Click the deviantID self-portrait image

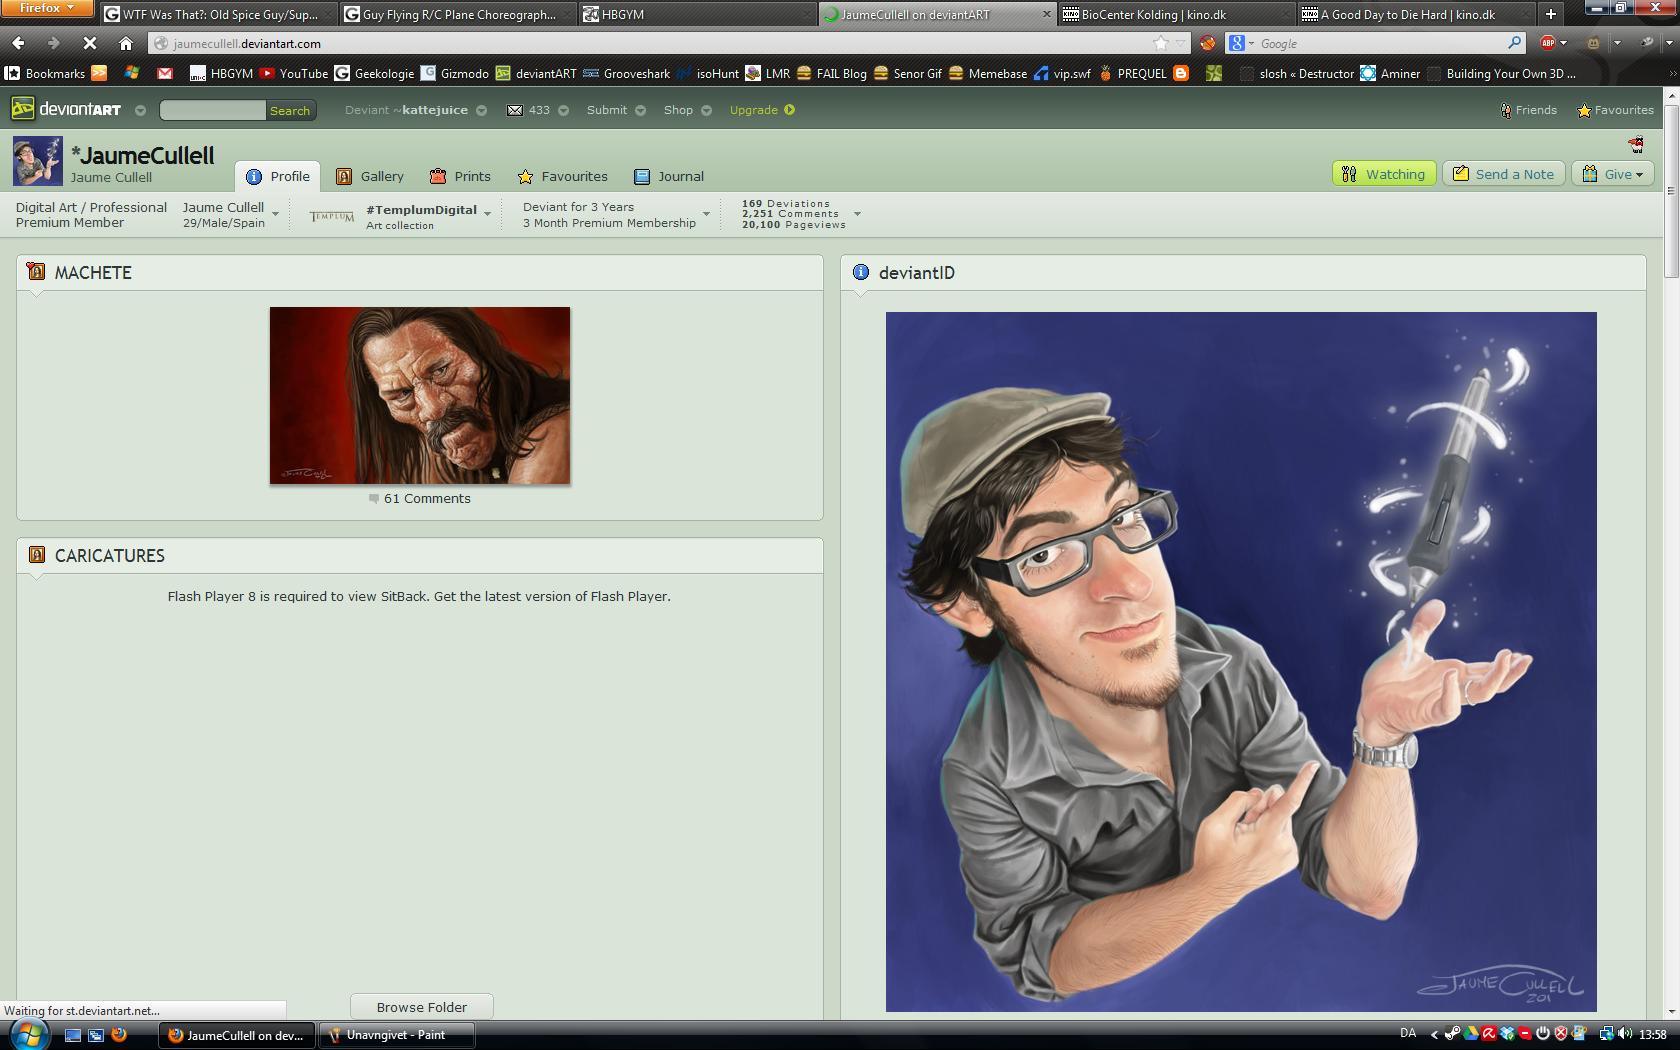point(1241,661)
